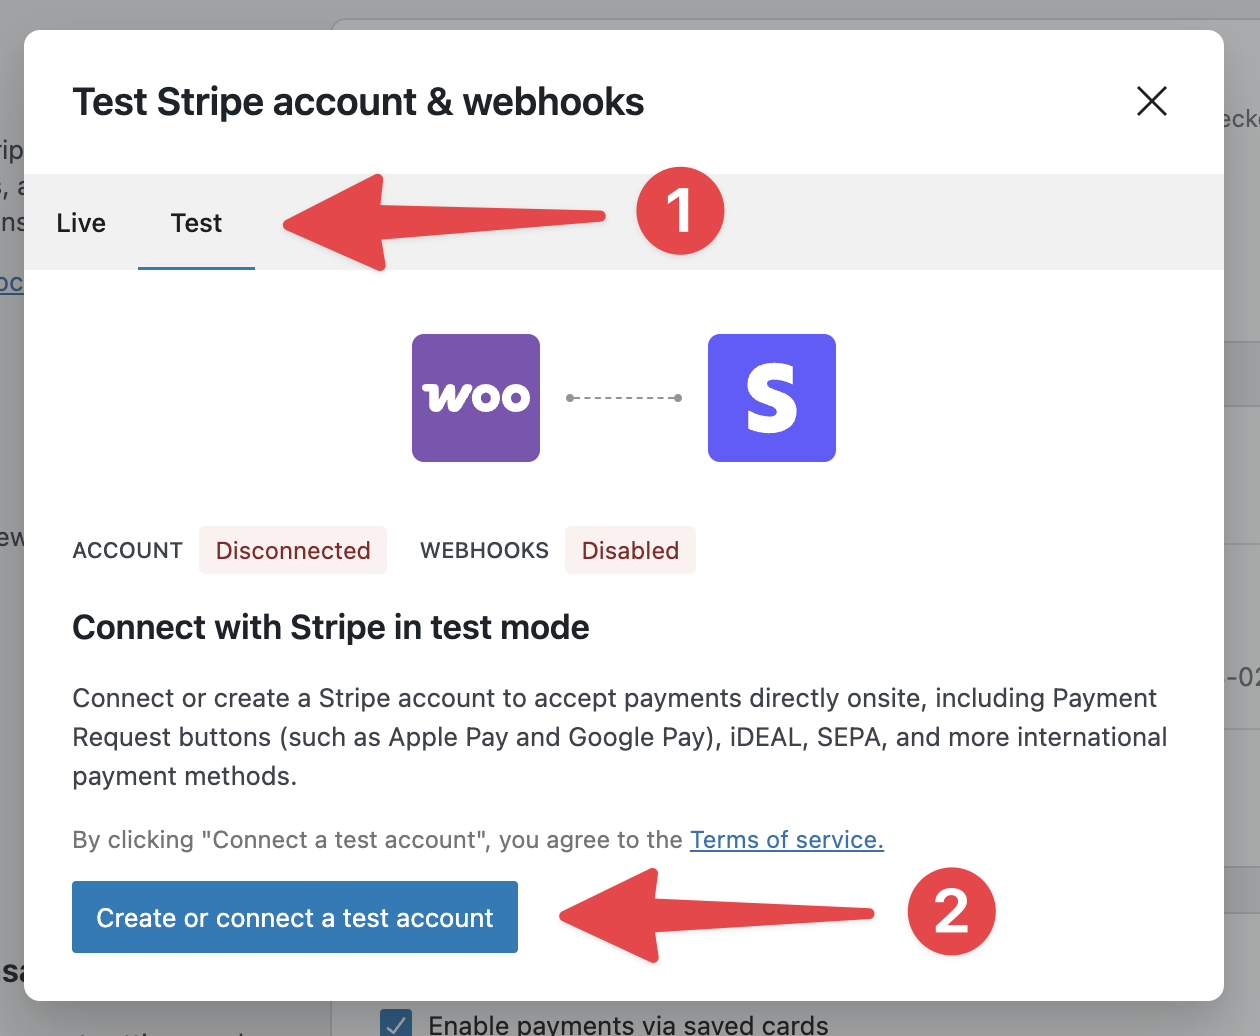Click Create or connect a test account
Screen dimensions: 1260x1036
pyautogui.click(x=295, y=917)
